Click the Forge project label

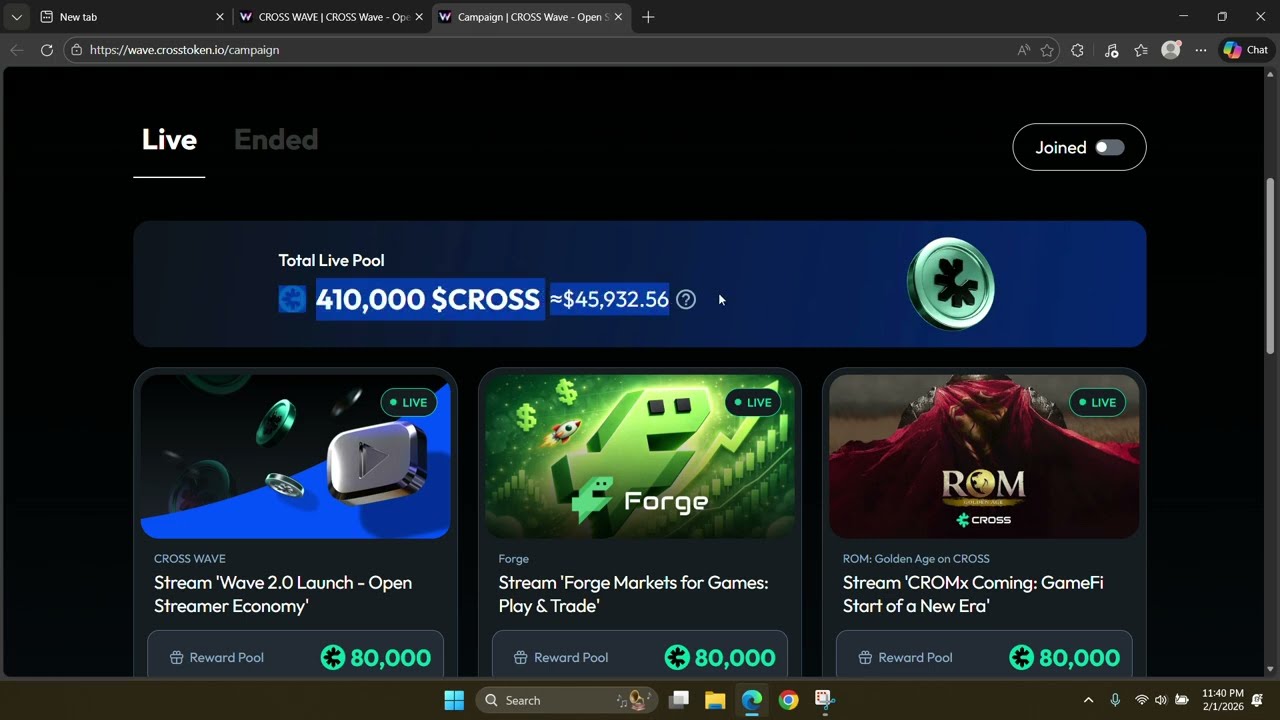514,559
